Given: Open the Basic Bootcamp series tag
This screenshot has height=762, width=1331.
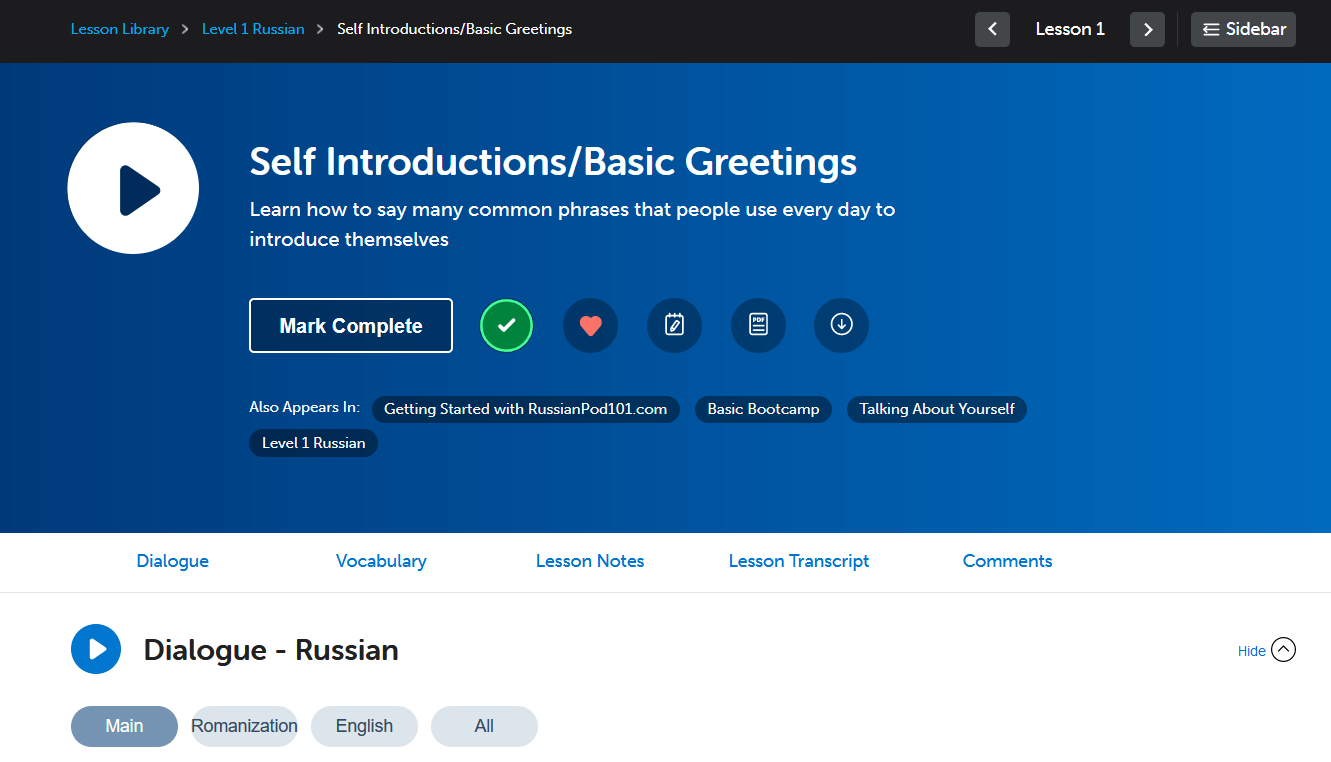Looking at the screenshot, I should coord(763,409).
